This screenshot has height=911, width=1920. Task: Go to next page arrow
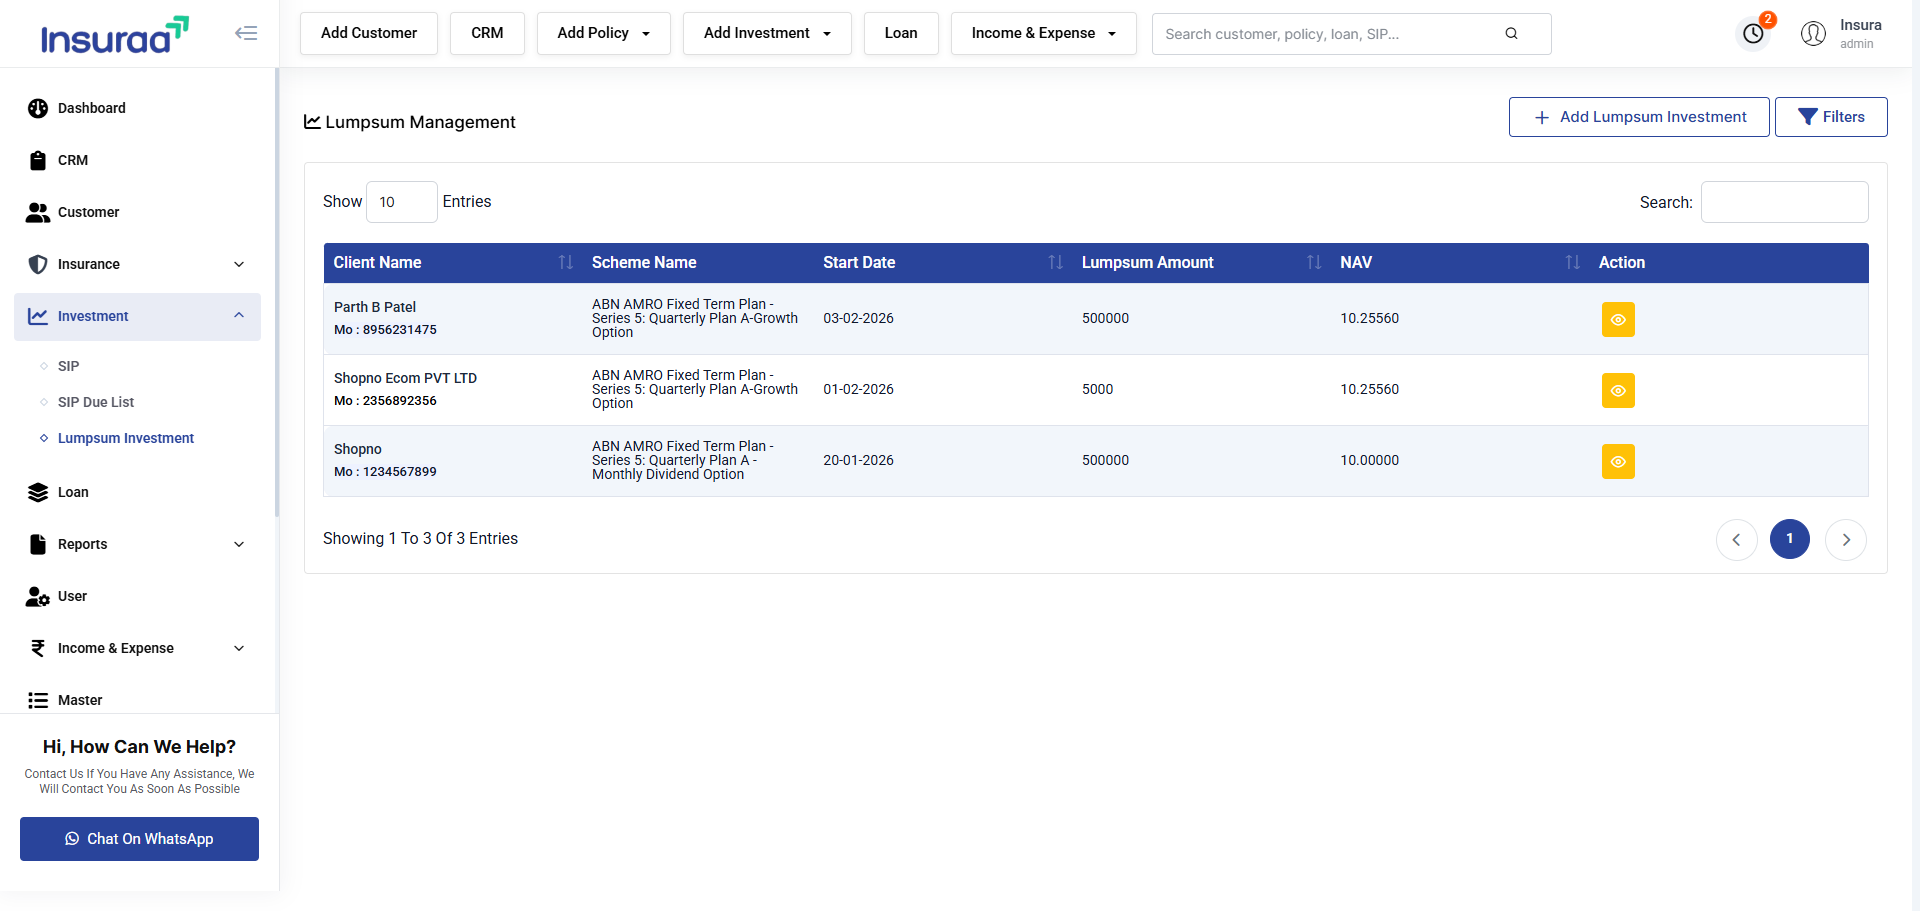coord(1846,539)
